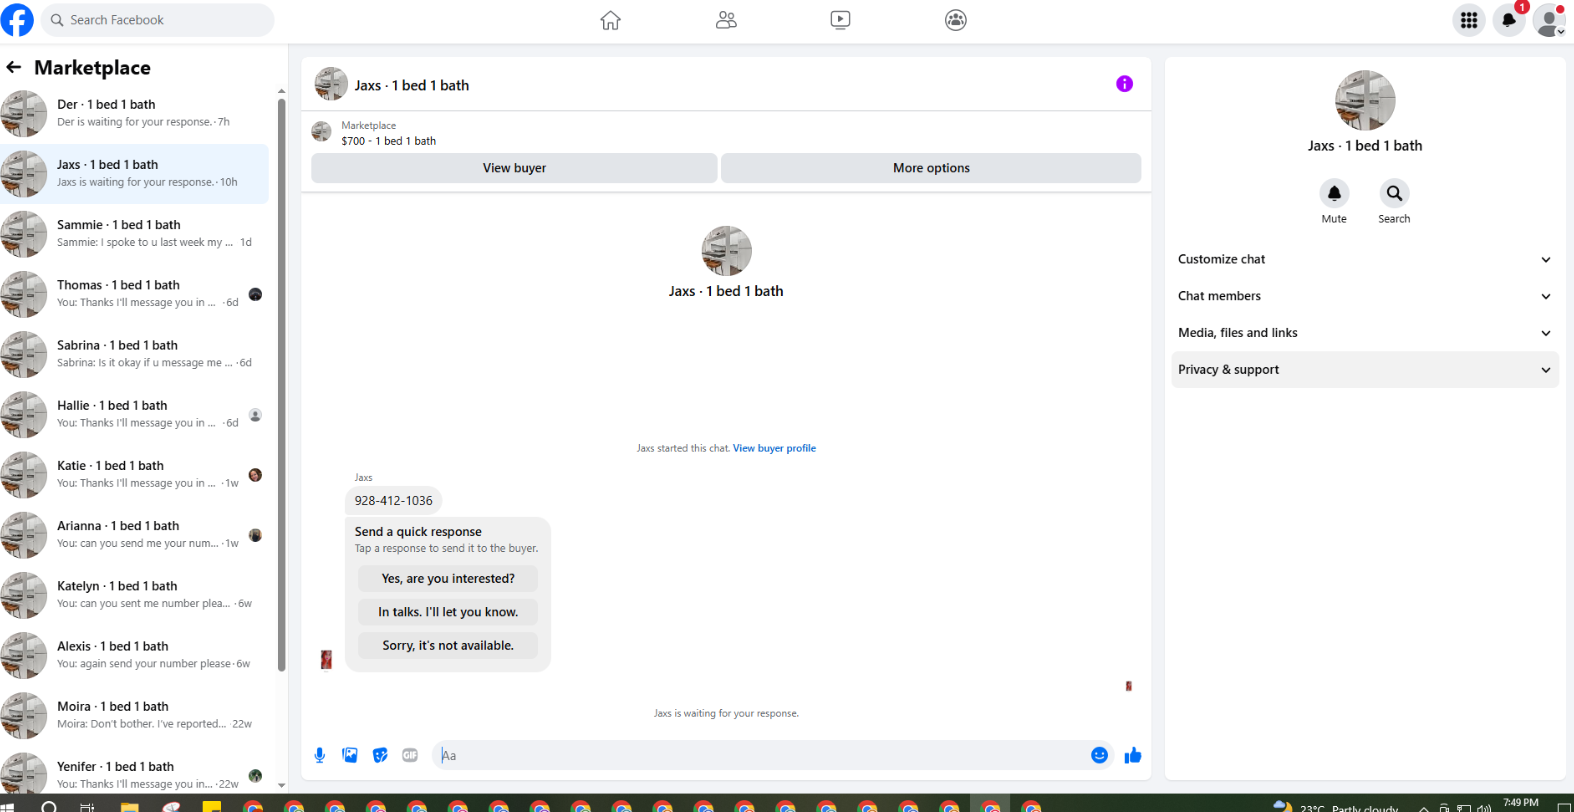
Task: Click the conversation list scrollbar
Action: pyautogui.click(x=281, y=385)
